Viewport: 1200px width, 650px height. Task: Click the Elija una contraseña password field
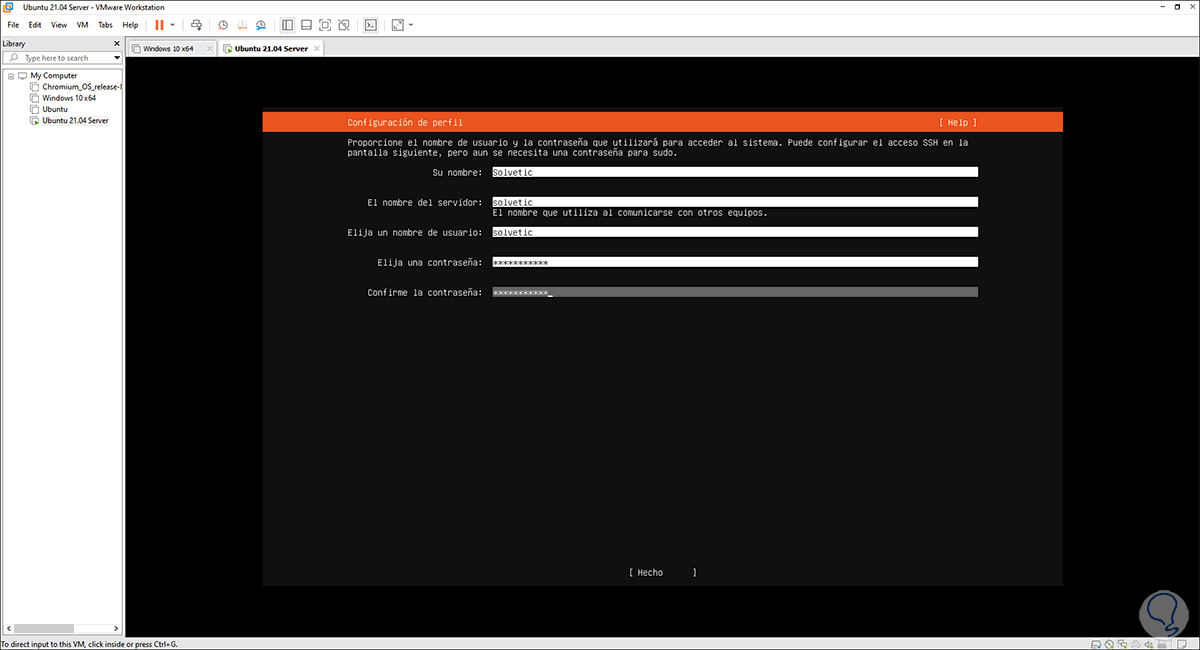pyautogui.click(x=735, y=262)
